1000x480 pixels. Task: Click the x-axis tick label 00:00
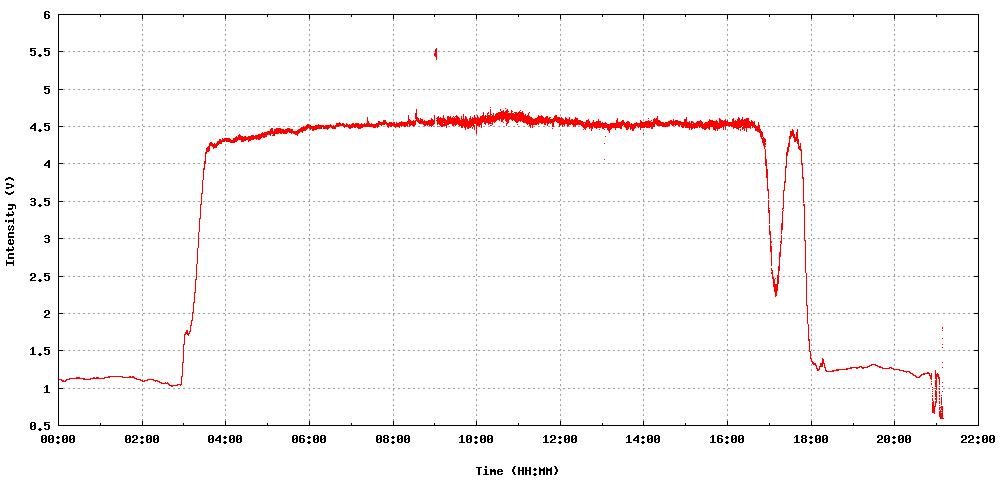click(59, 440)
